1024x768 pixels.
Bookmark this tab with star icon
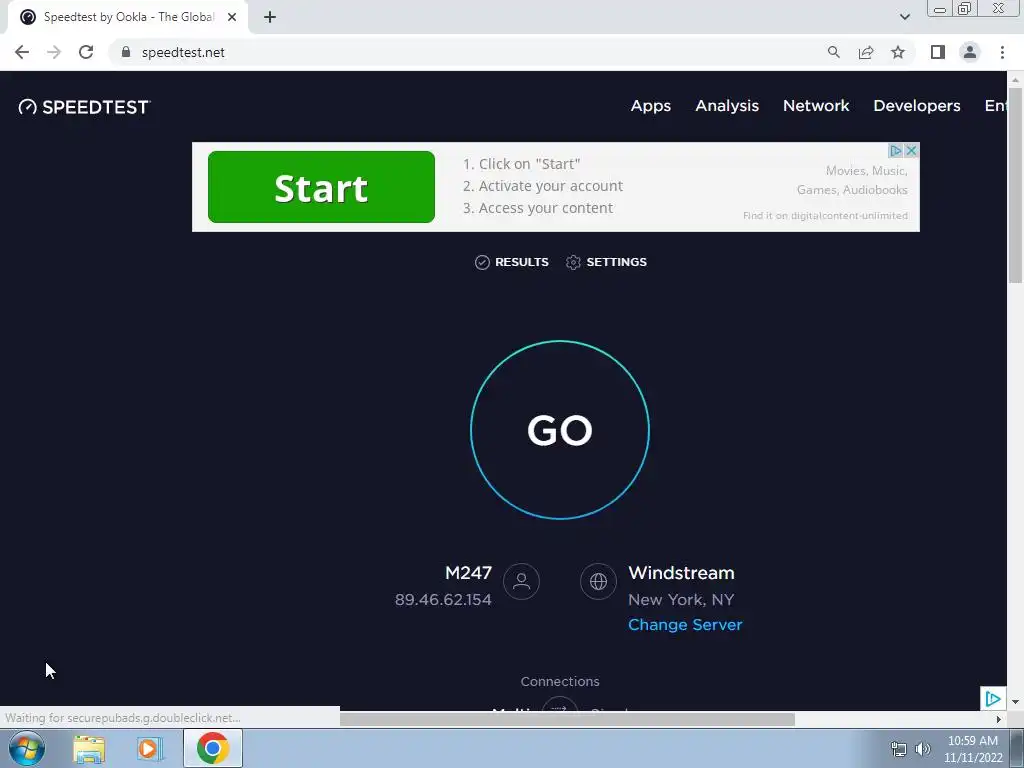pyautogui.click(x=898, y=52)
